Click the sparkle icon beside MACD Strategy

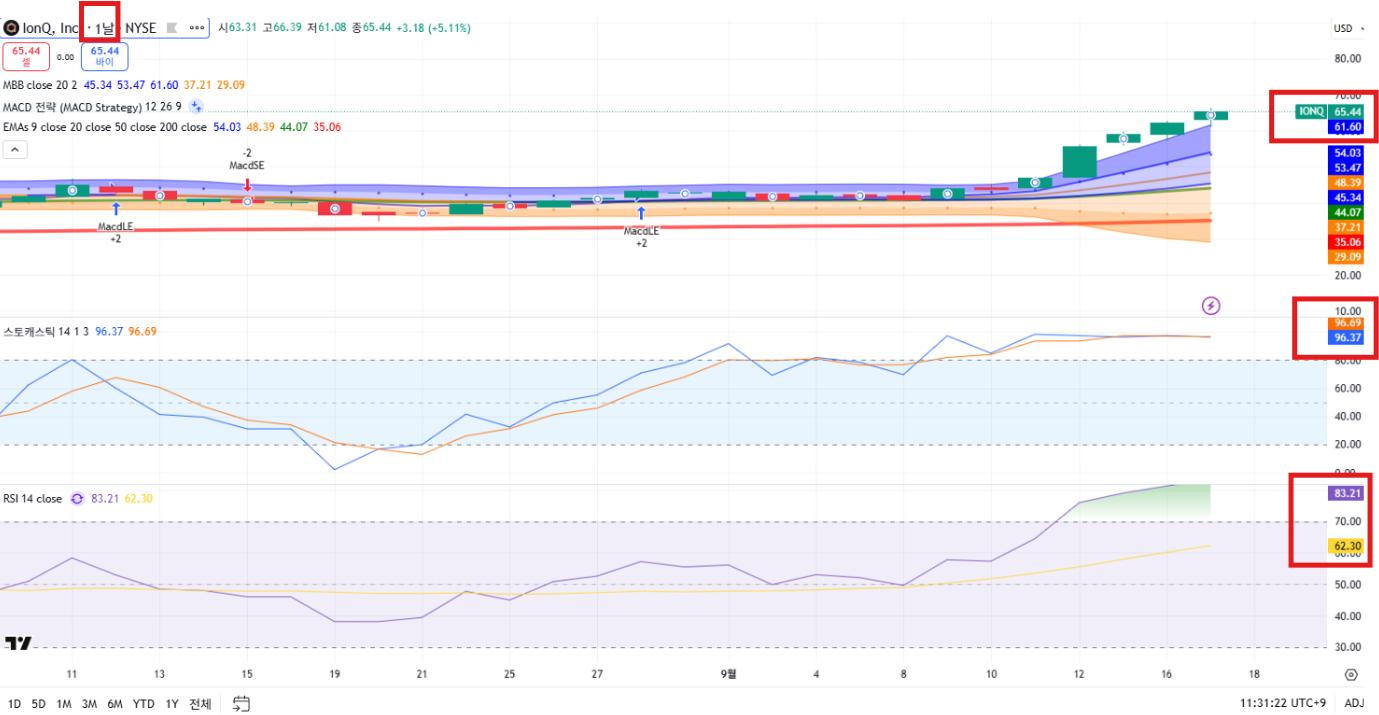196,106
